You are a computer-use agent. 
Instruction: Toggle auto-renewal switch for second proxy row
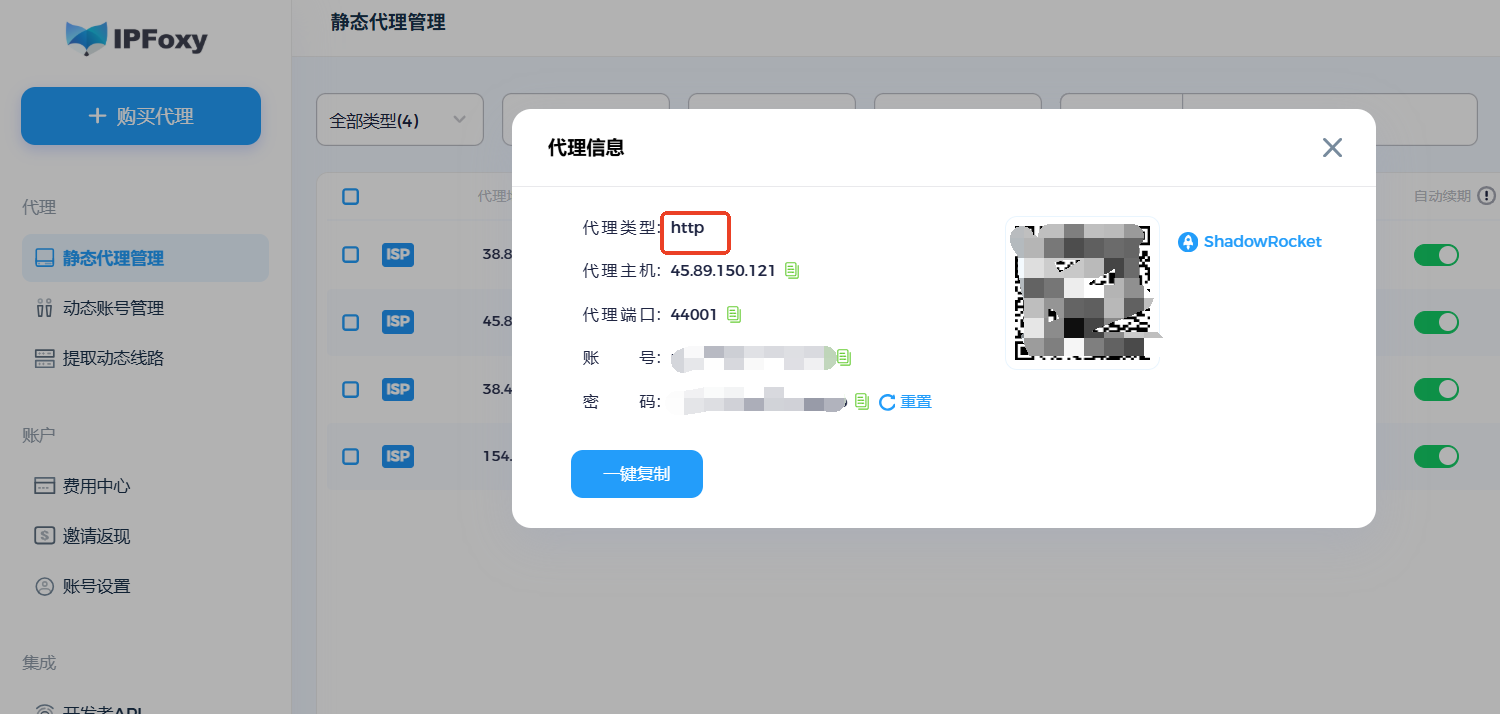coord(1436,322)
